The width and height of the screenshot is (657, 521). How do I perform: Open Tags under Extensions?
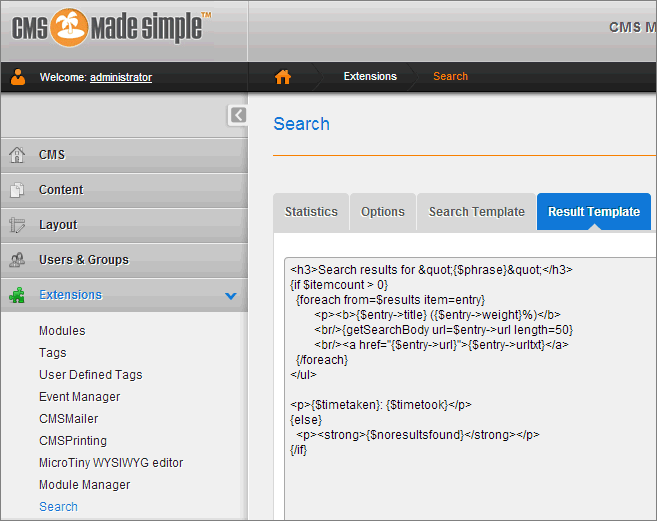(x=53, y=353)
